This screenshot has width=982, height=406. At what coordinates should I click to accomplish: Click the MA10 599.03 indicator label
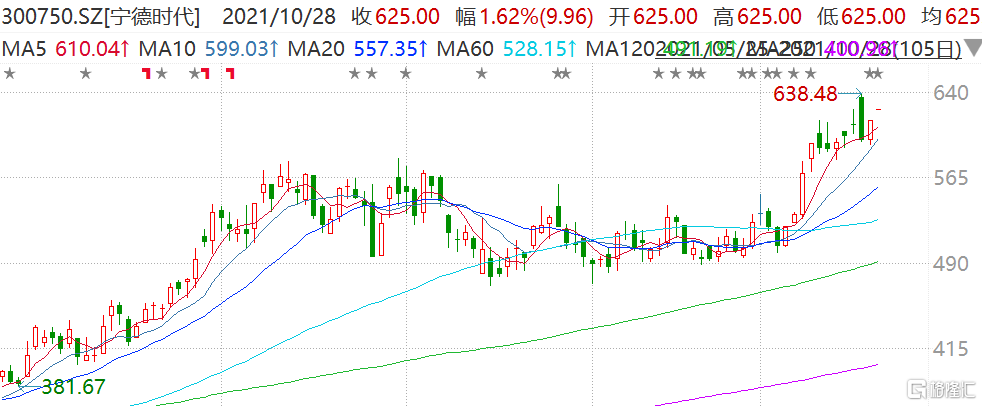(x=209, y=48)
